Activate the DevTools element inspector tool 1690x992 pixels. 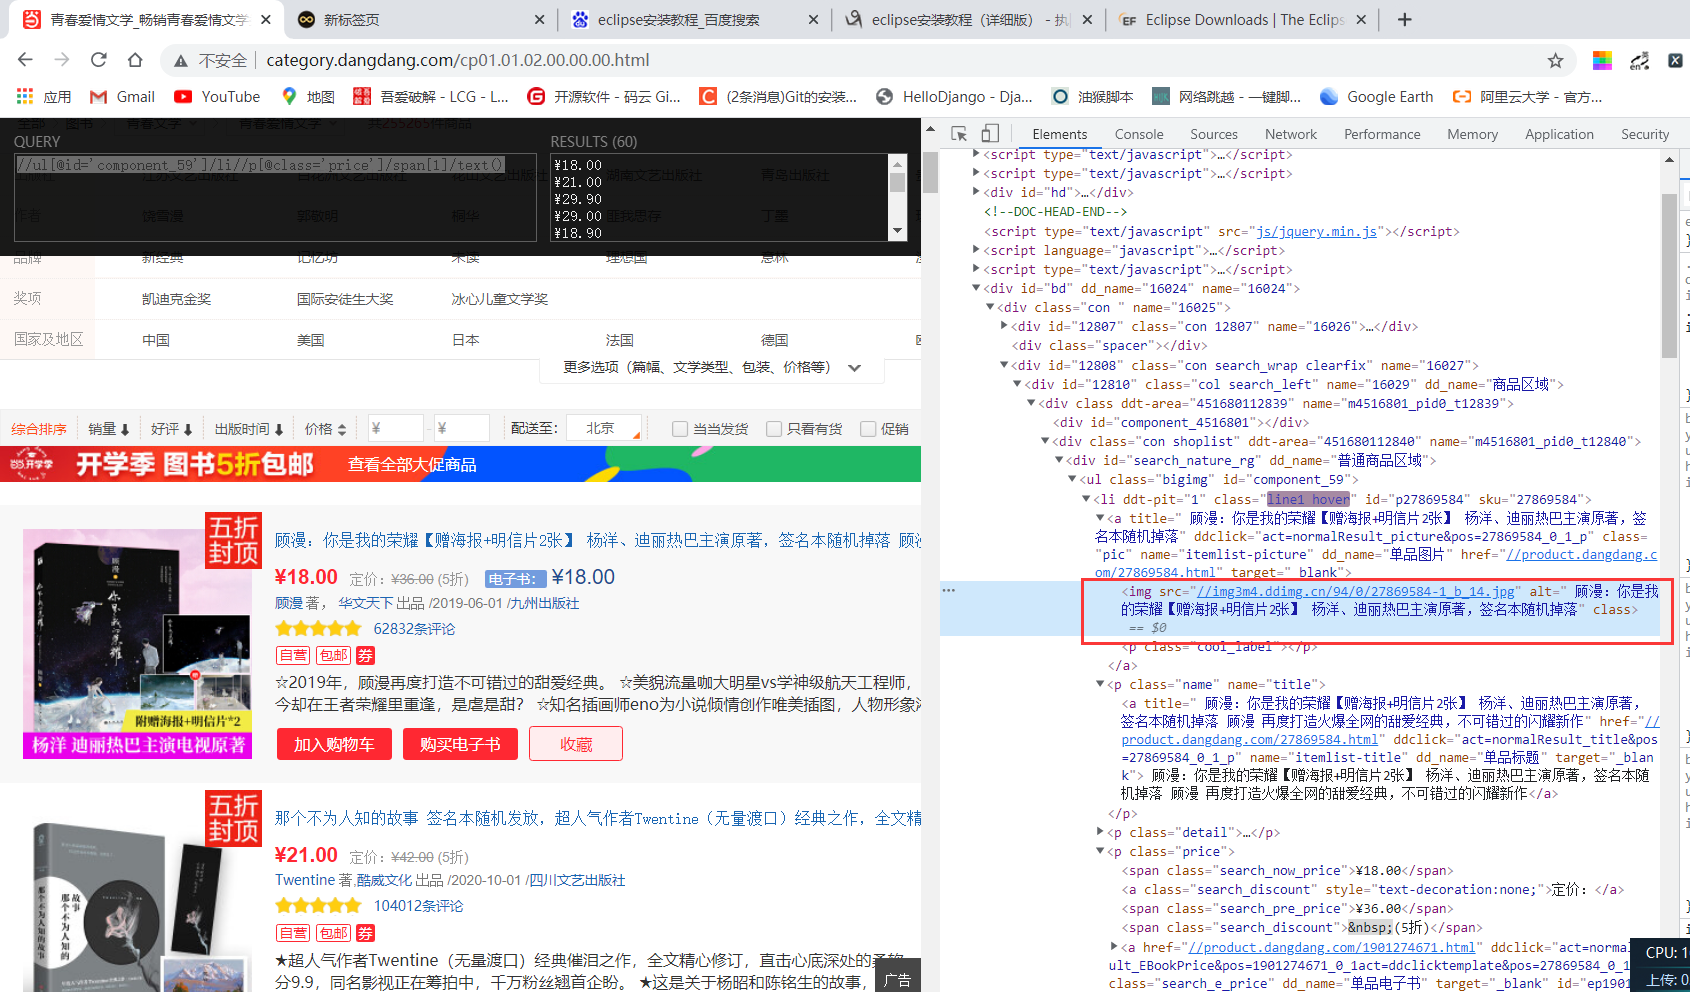959,134
